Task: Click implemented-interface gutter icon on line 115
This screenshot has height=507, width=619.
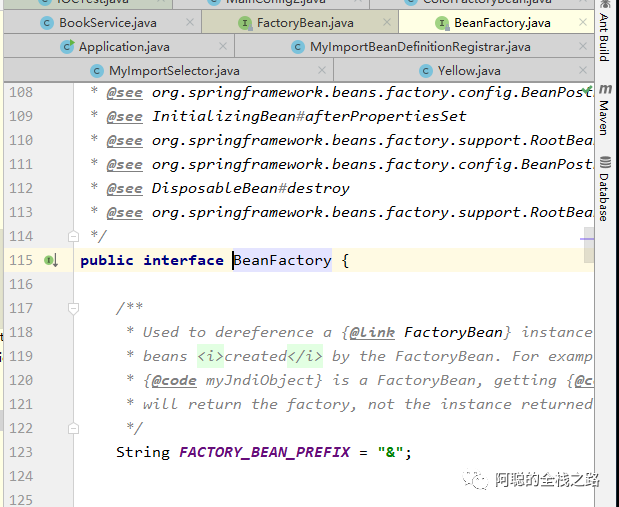Action: [x=51, y=261]
